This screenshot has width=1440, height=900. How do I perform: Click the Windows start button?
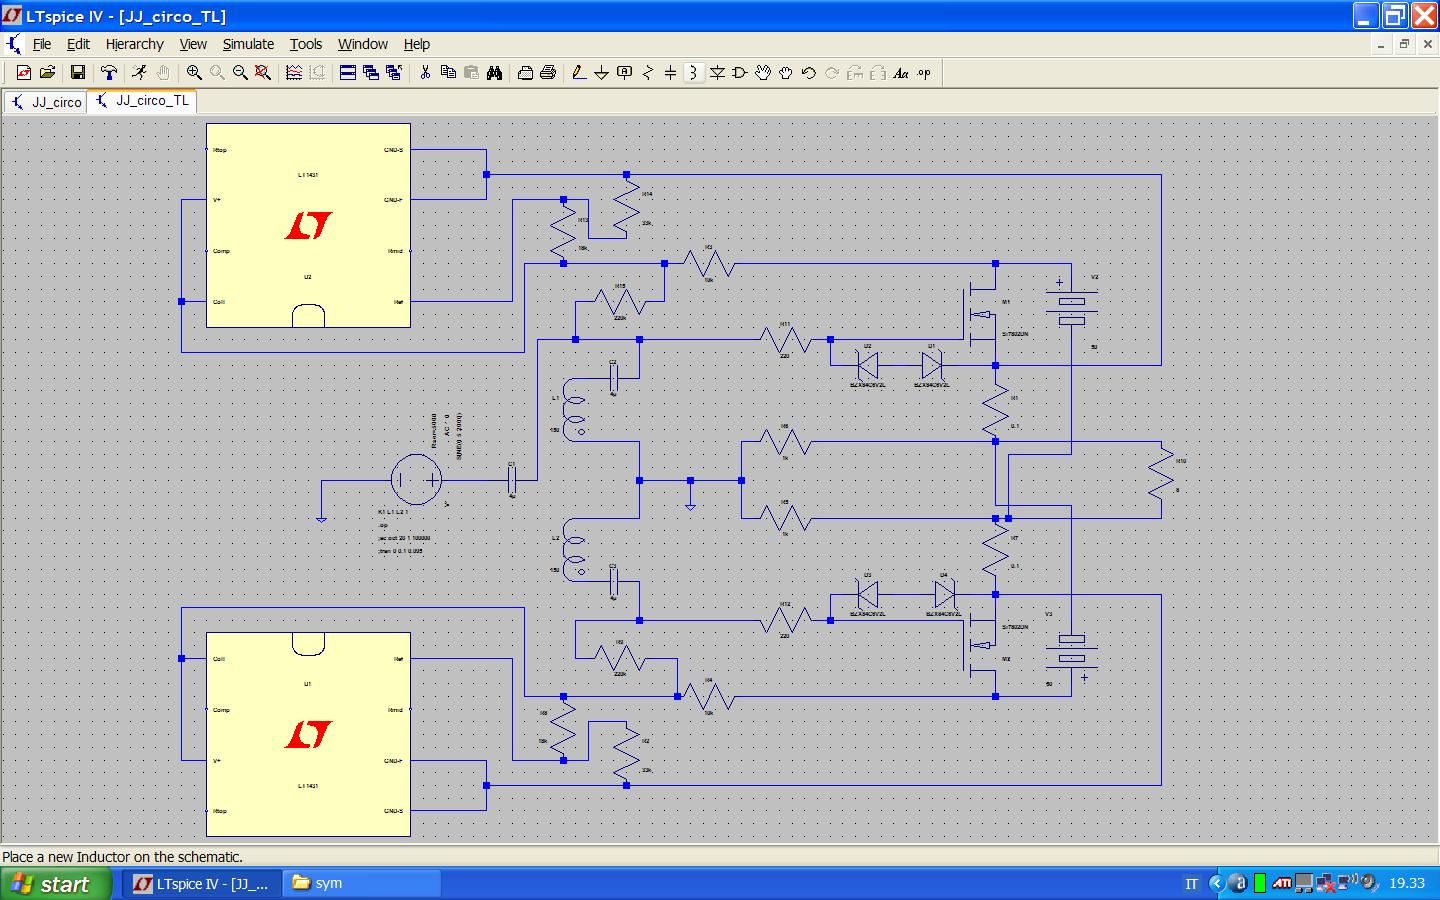pos(56,884)
